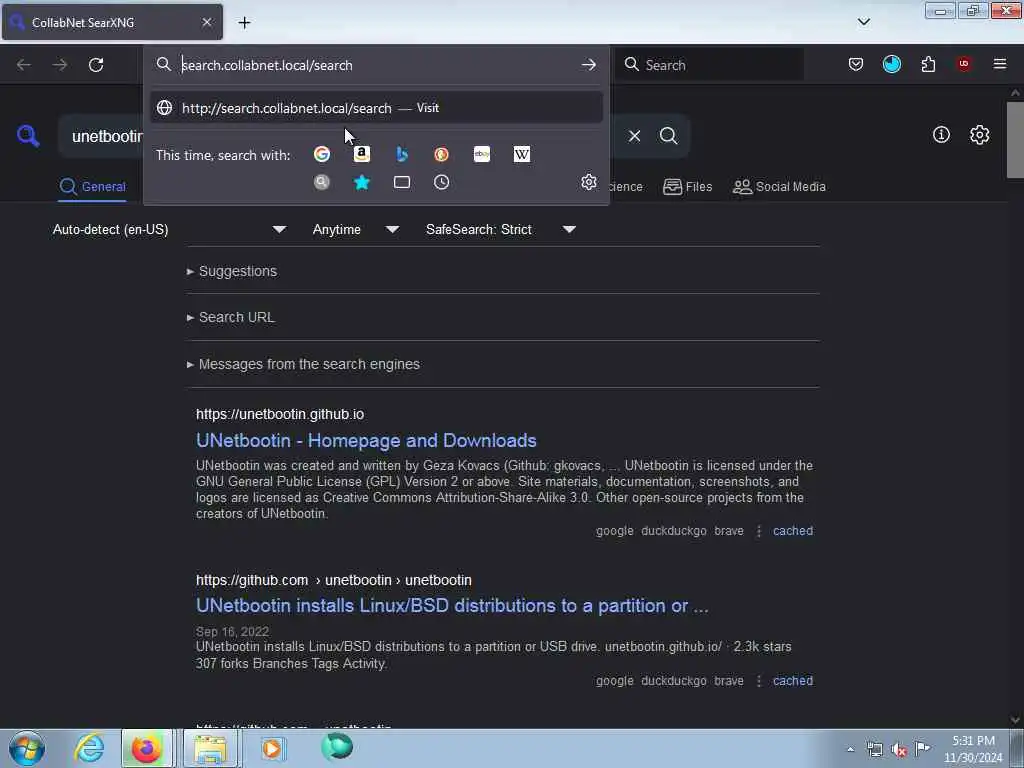Viewport: 1024px width, 768px height.
Task: Click the page vertical scrollbar thumb
Action: [1015, 140]
